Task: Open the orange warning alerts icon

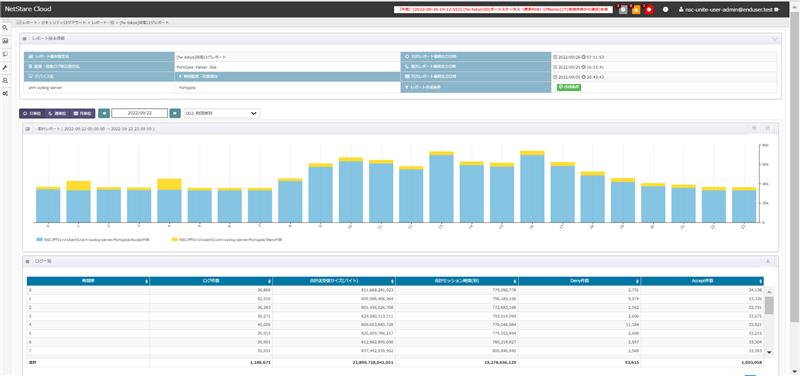Action: [x=636, y=10]
